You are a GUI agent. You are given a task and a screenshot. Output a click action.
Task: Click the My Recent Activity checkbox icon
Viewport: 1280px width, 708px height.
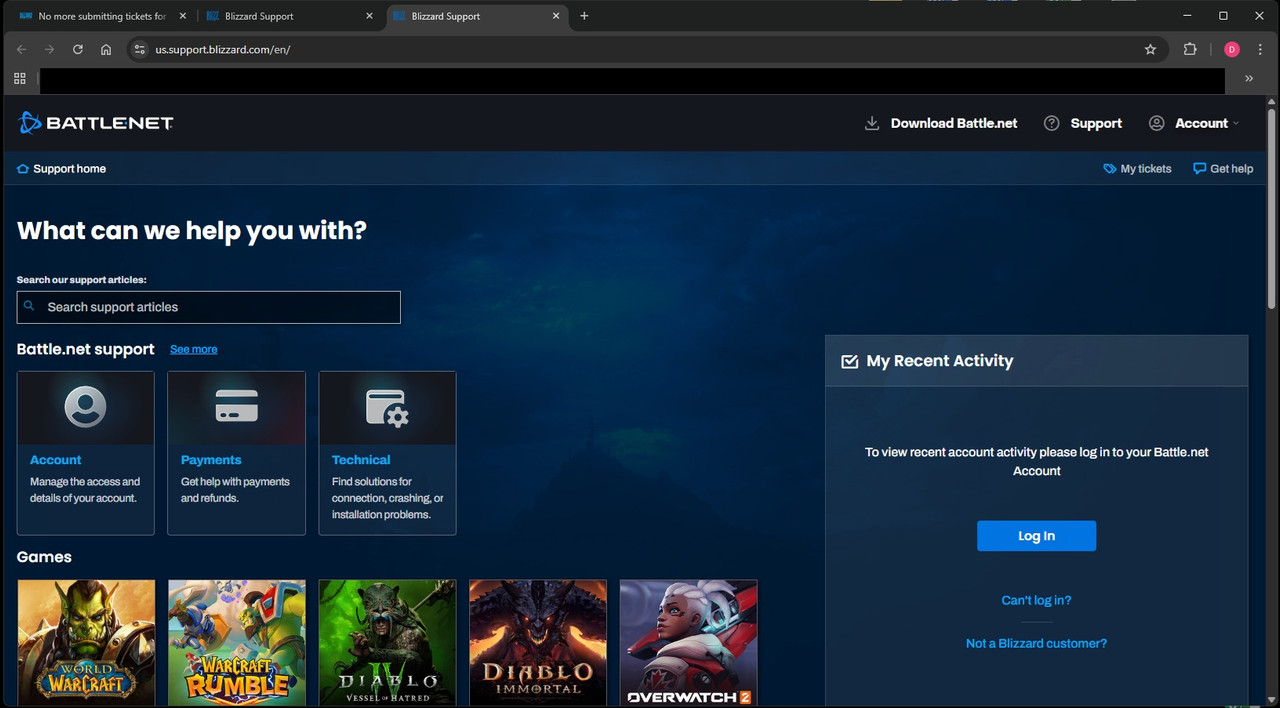[850, 361]
